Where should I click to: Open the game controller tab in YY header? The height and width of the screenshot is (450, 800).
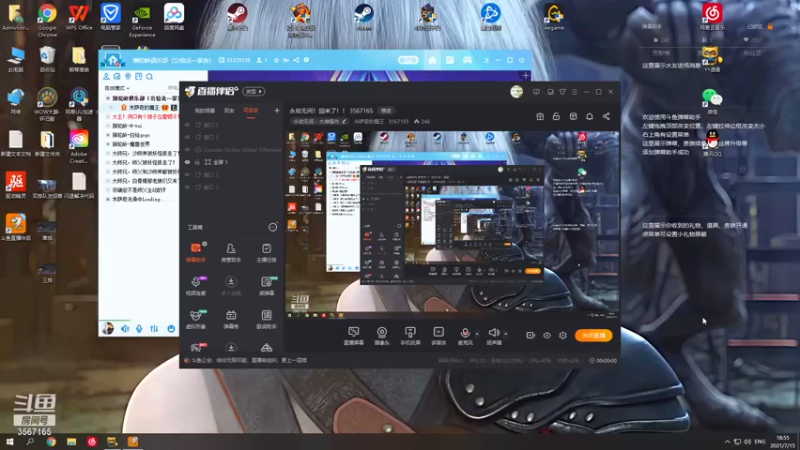pos(467,60)
